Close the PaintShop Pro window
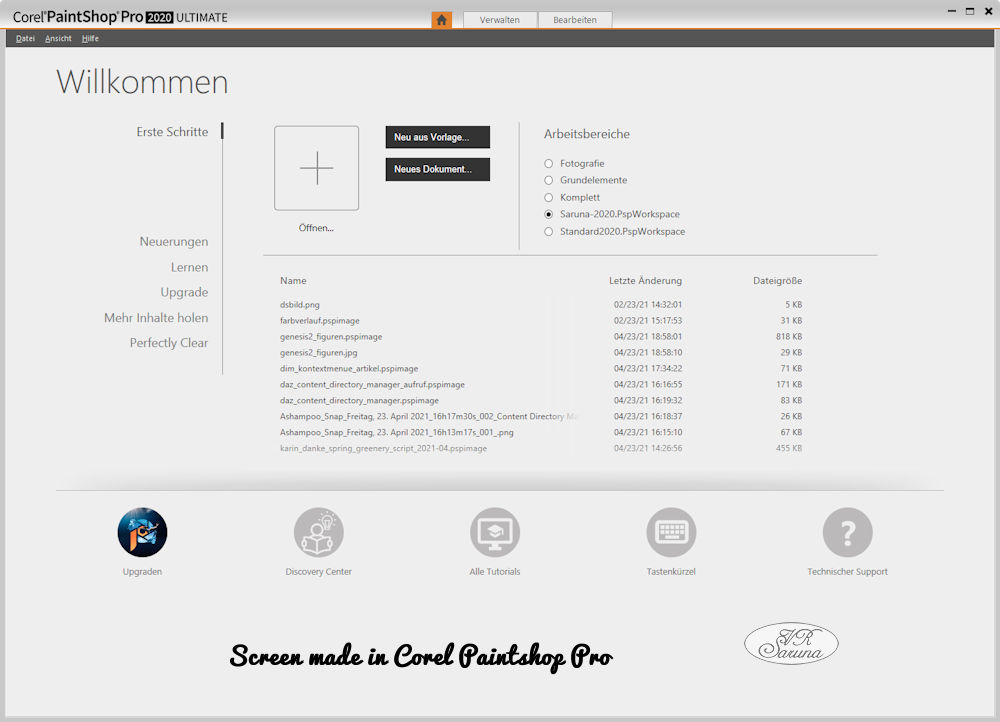 pos(989,11)
